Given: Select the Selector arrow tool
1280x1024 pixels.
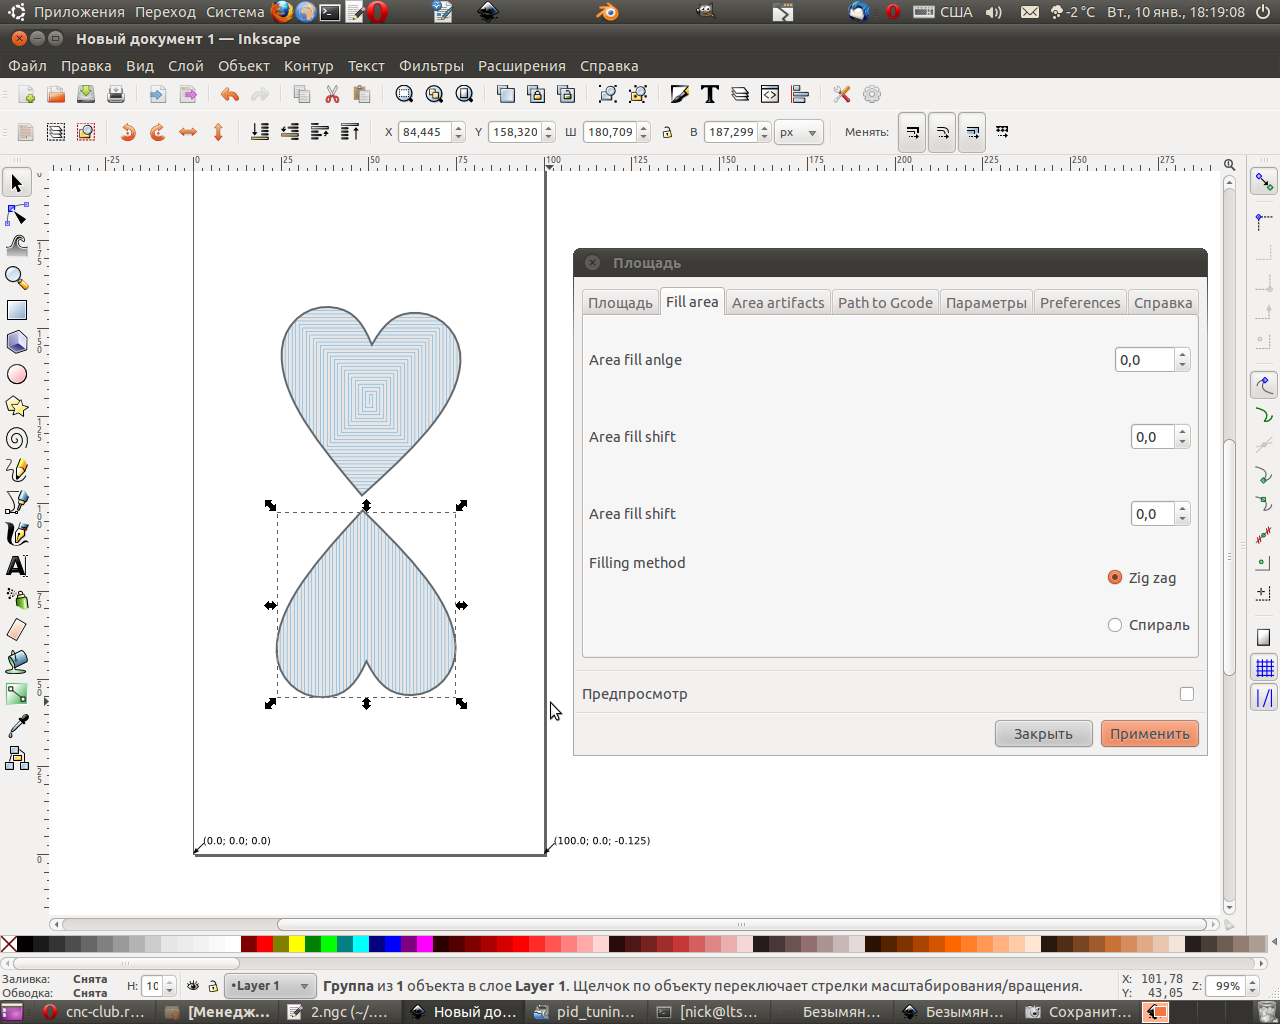Looking at the screenshot, I should 17,183.
